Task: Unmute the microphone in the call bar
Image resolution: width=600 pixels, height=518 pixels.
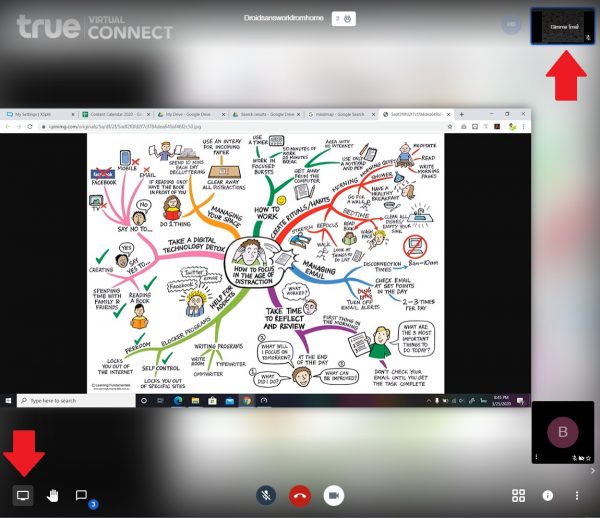Action: [266, 495]
